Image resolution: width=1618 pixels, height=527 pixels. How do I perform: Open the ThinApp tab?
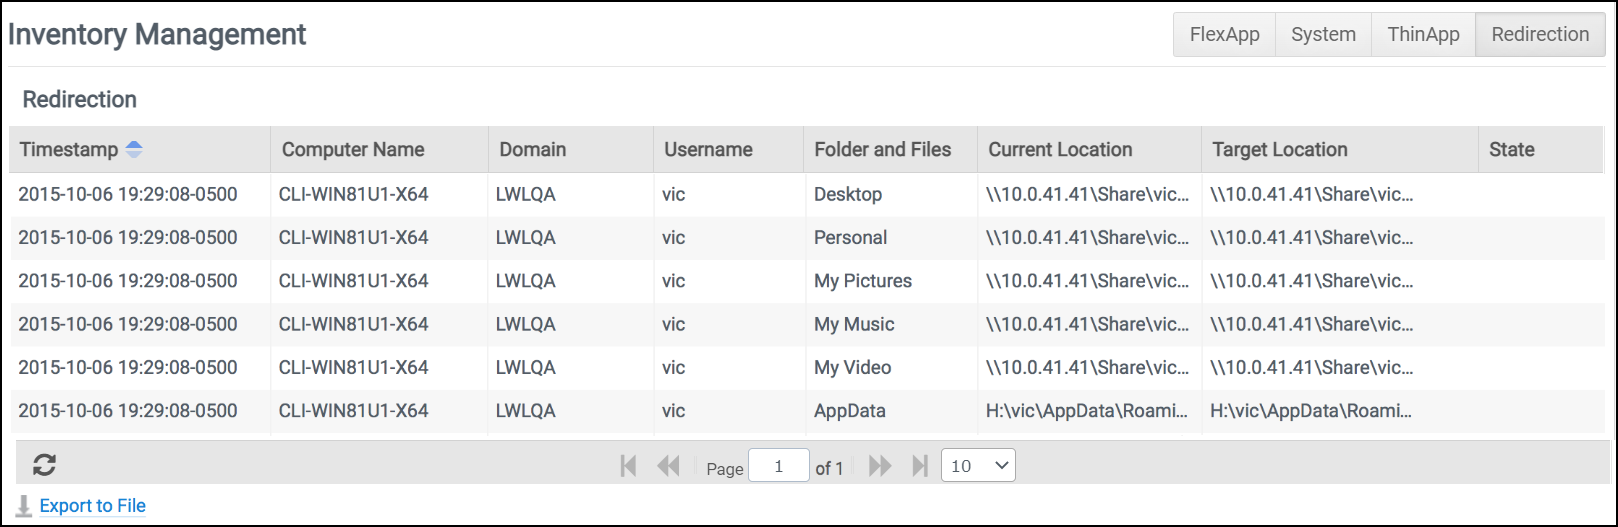click(x=1423, y=35)
